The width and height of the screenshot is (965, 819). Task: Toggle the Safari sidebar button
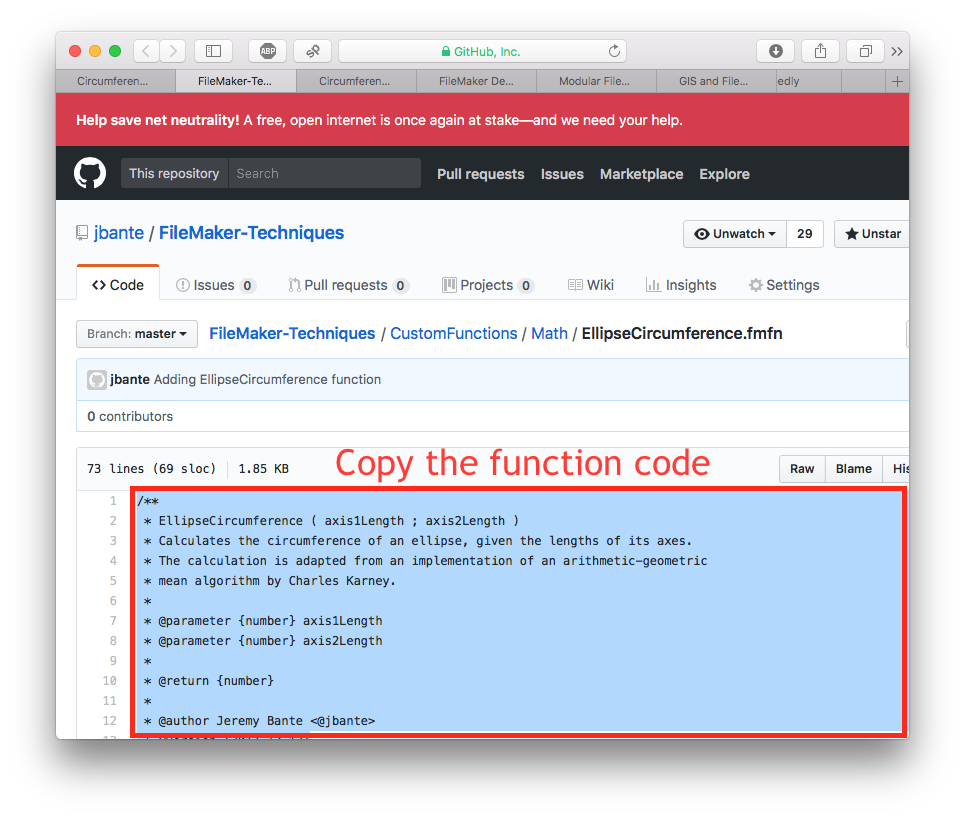coord(214,51)
